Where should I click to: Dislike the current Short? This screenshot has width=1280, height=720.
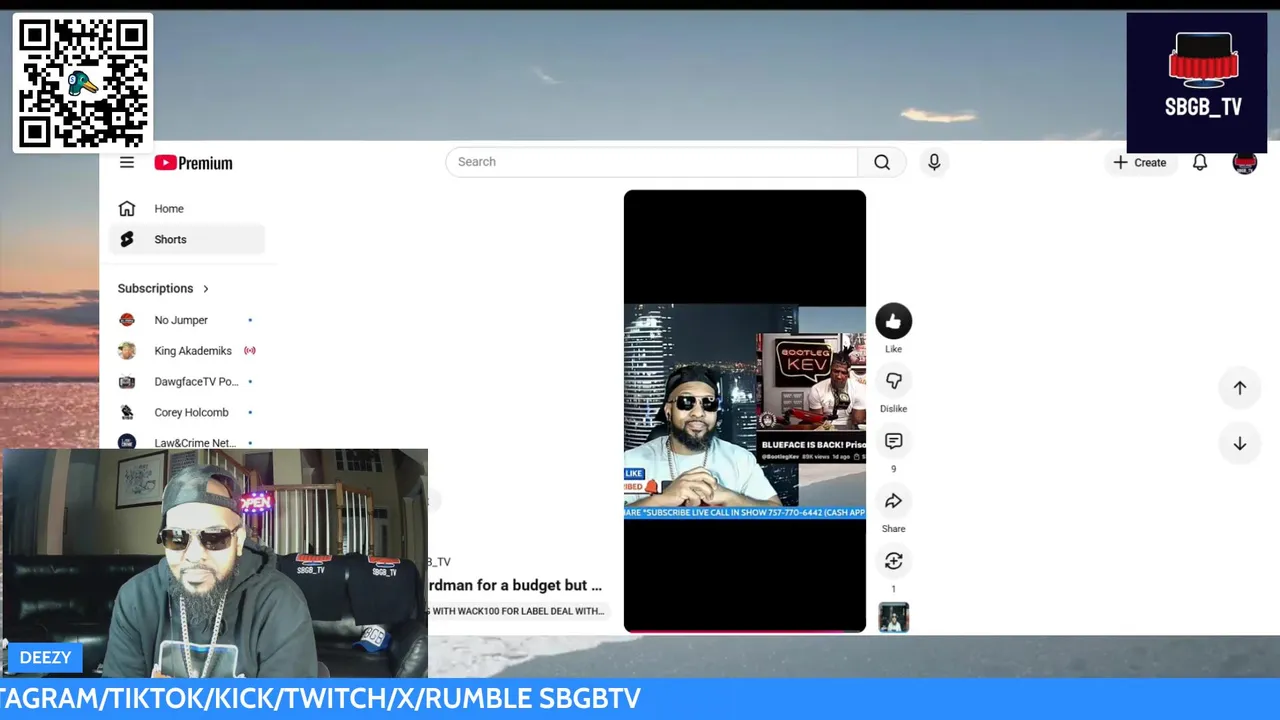(x=894, y=381)
